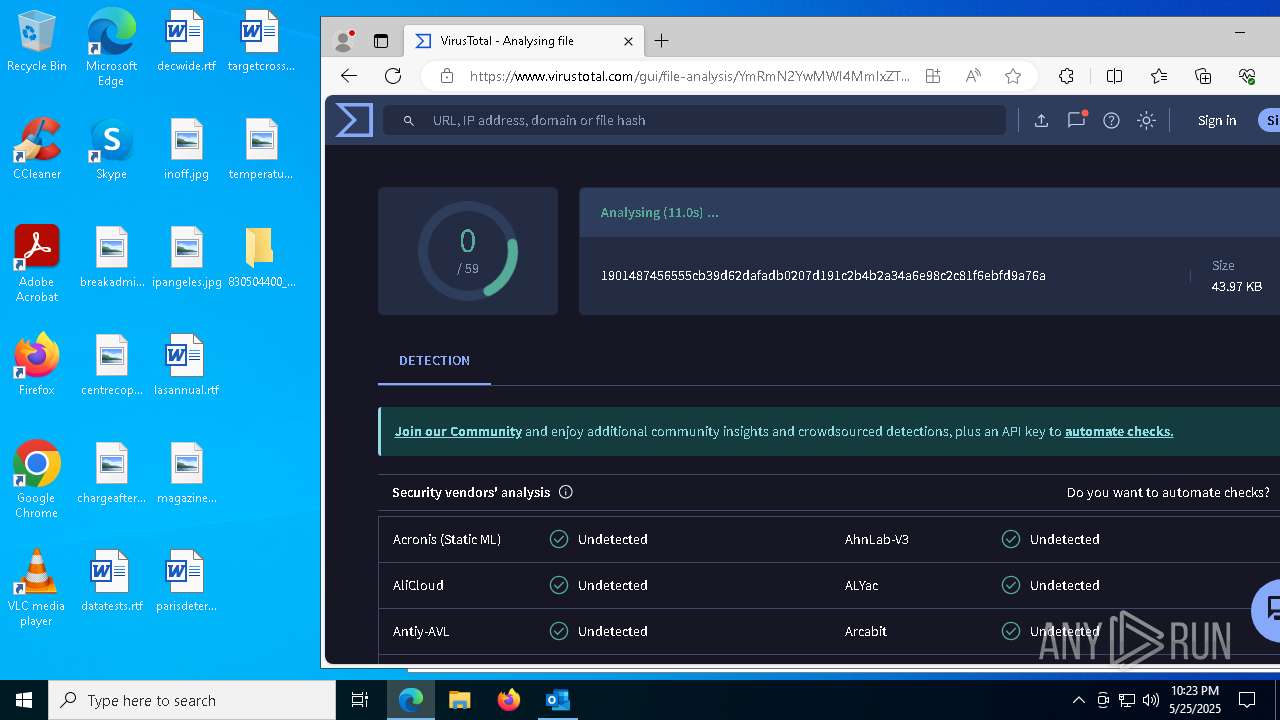Click the site lock icon in address bar
Viewport: 1280px width, 720px height.
click(x=447, y=76)
